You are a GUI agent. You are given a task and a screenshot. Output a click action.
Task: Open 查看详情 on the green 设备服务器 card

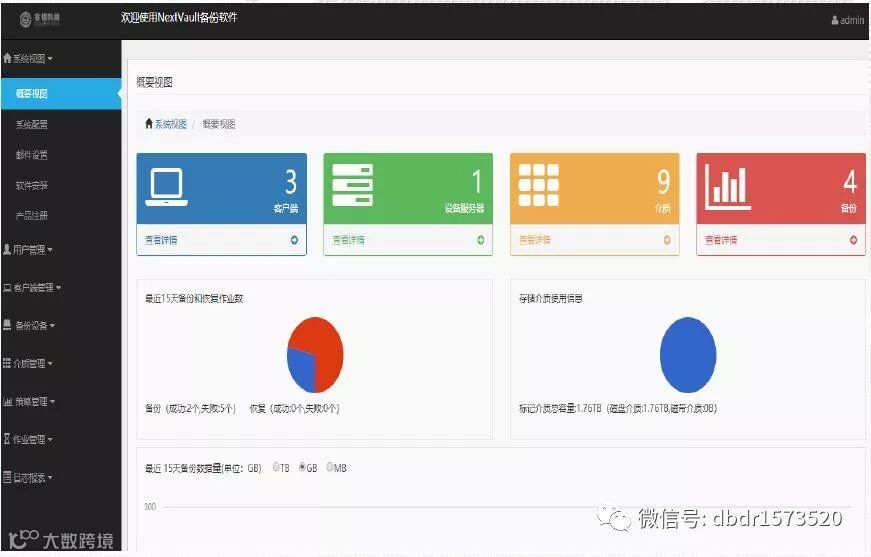pos(348,240)
